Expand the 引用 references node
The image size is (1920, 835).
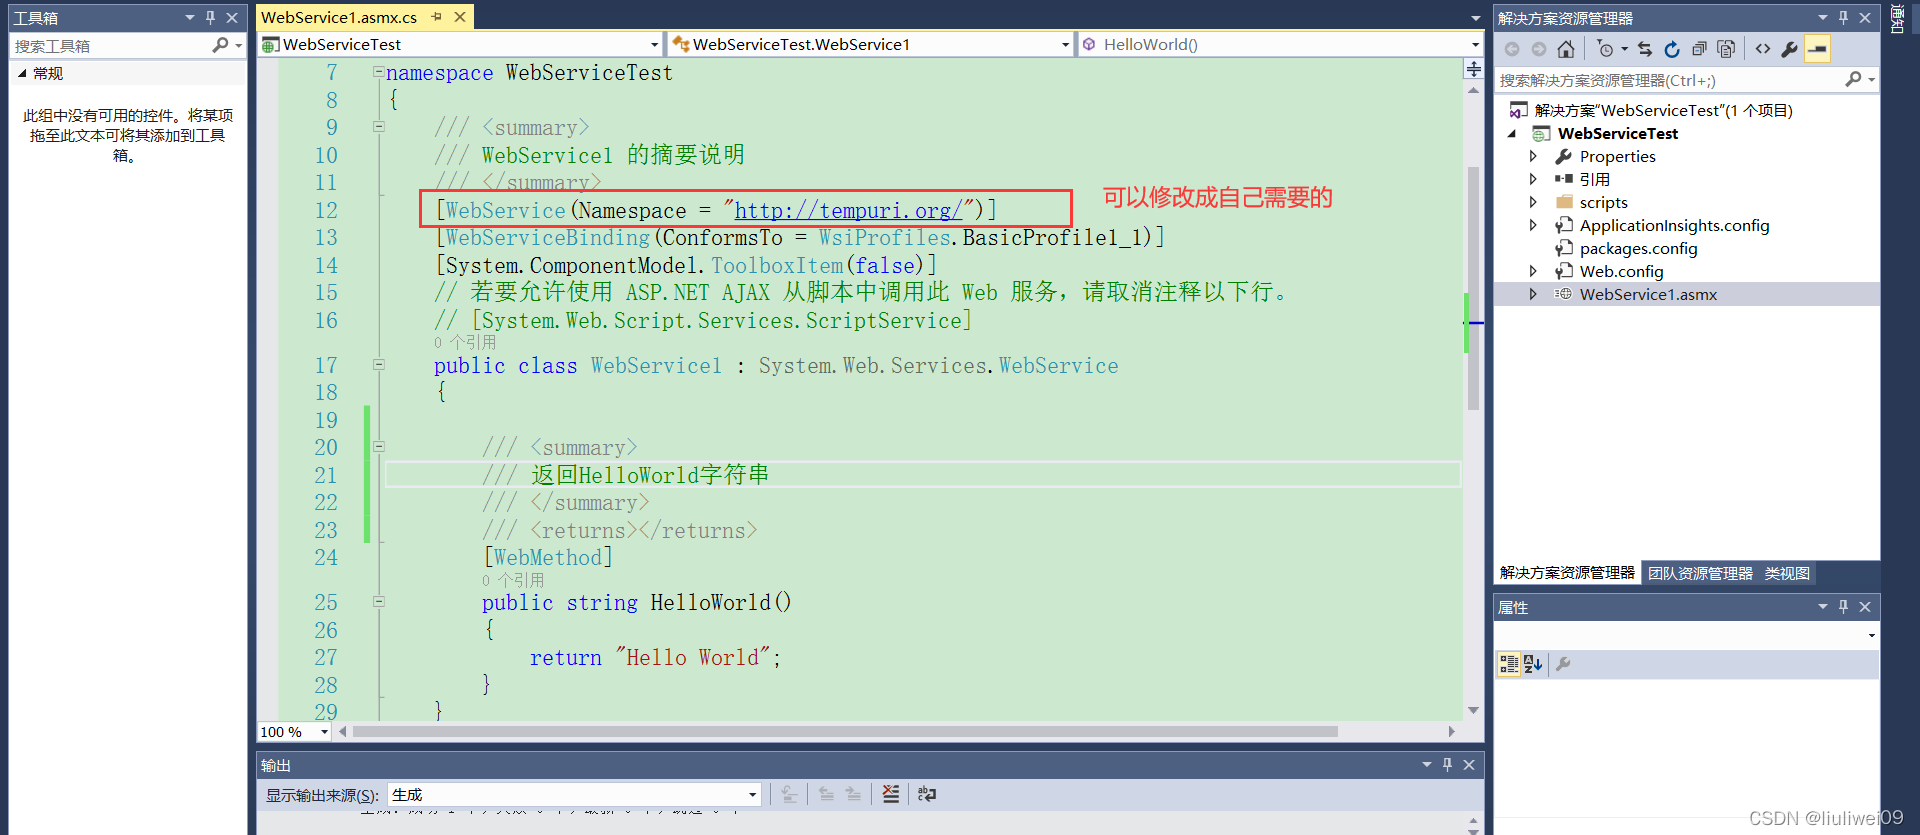[x=1533, y=179]
